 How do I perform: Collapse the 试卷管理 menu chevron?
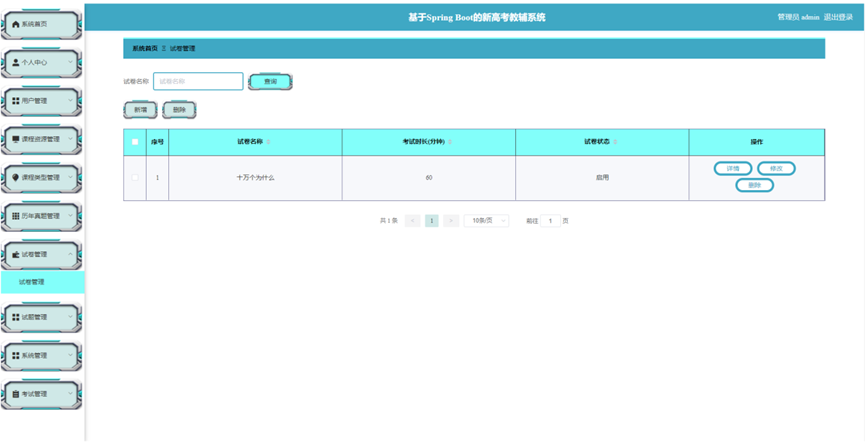[70, 254]
